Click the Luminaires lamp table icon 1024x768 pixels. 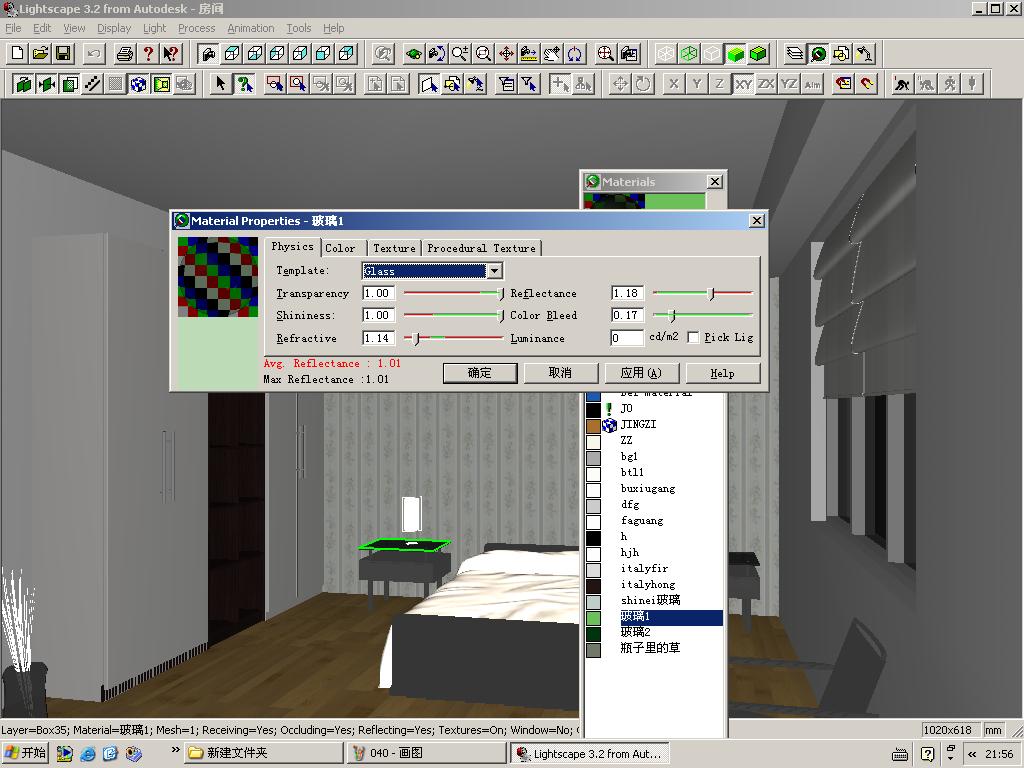coord(865,53)
